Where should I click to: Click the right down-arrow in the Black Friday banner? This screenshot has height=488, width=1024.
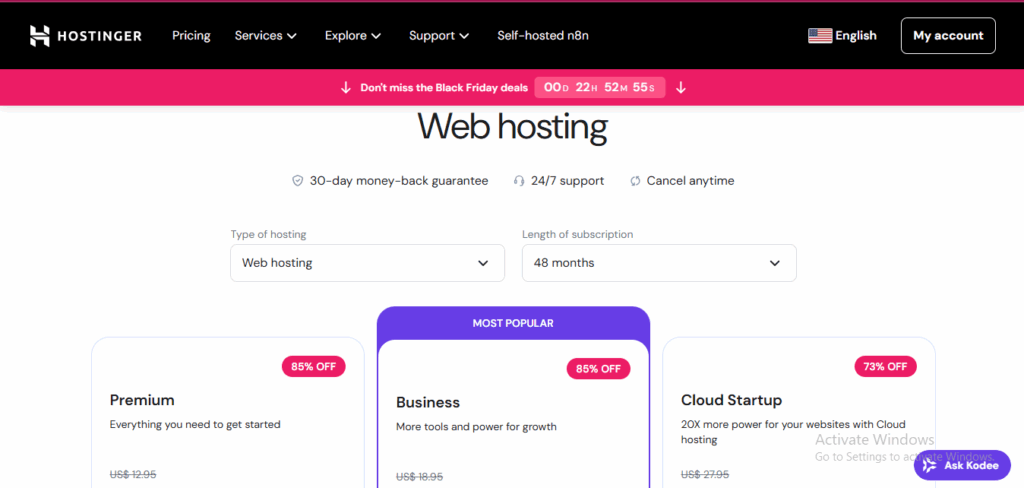[680, 88]
